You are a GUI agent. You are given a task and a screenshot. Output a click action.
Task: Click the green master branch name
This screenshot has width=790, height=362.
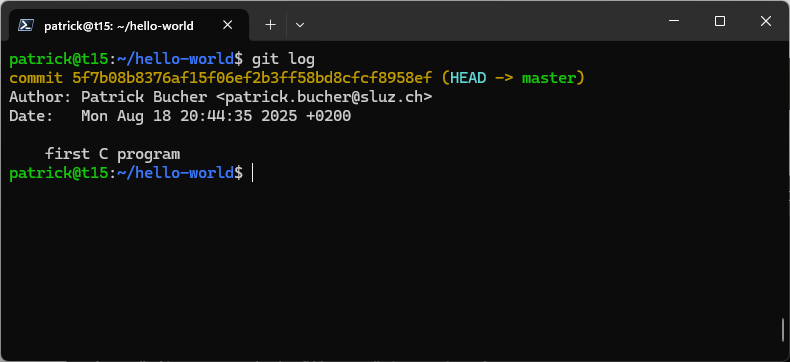[549, 78]
